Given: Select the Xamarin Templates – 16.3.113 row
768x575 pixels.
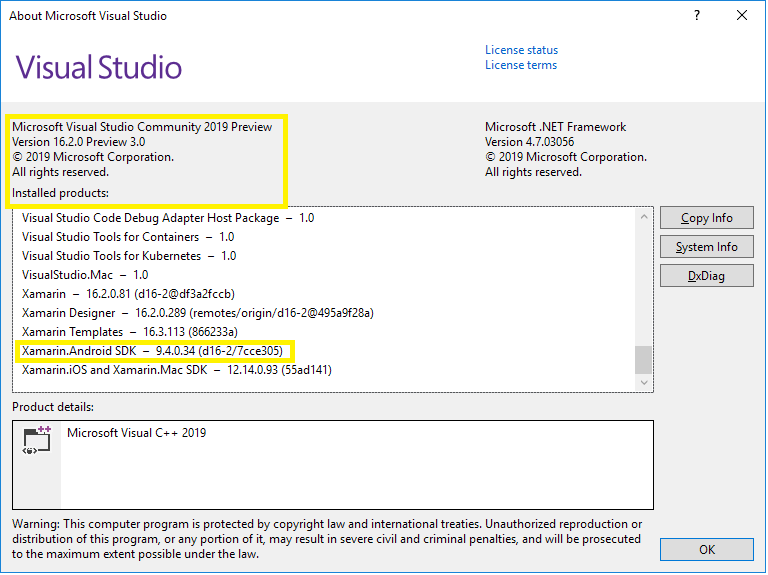Looking at the screenshot, I should (130, 332).
